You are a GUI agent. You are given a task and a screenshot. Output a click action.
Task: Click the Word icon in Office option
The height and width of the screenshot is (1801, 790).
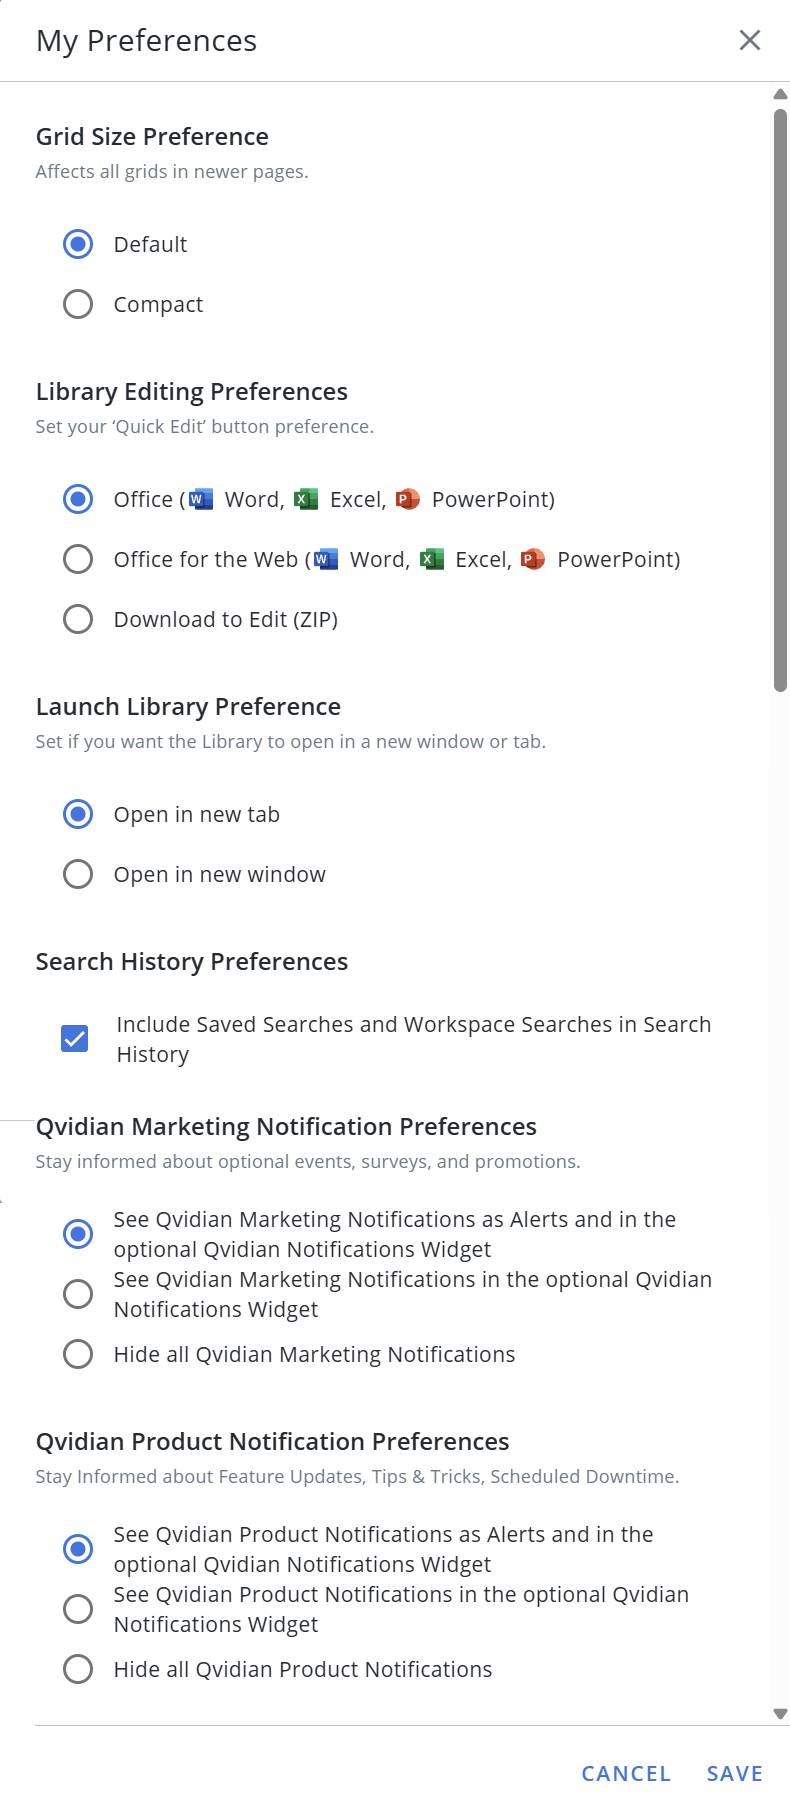click(201, 499)
